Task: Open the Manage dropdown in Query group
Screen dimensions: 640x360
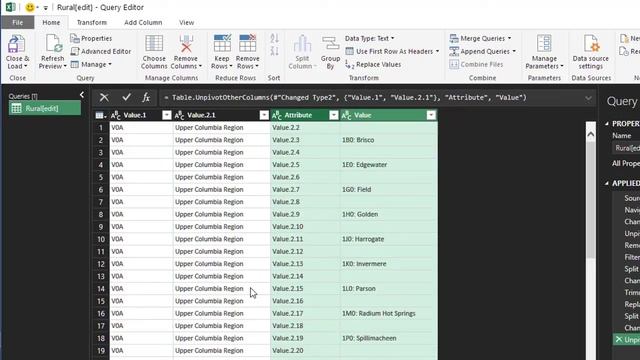Action: 91,64
